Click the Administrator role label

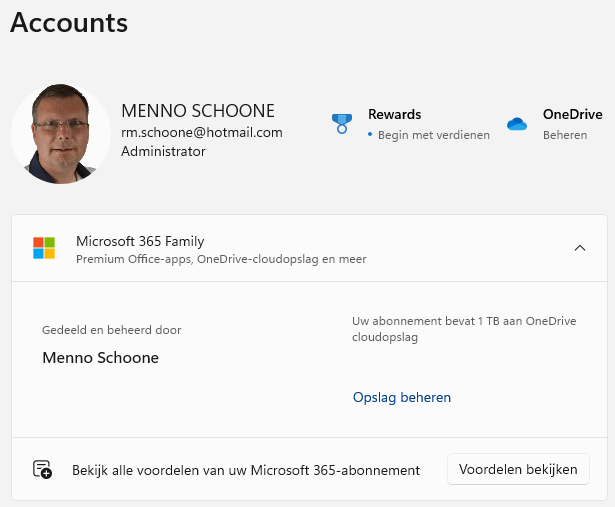pyautogui.click(x=163, y=151)
